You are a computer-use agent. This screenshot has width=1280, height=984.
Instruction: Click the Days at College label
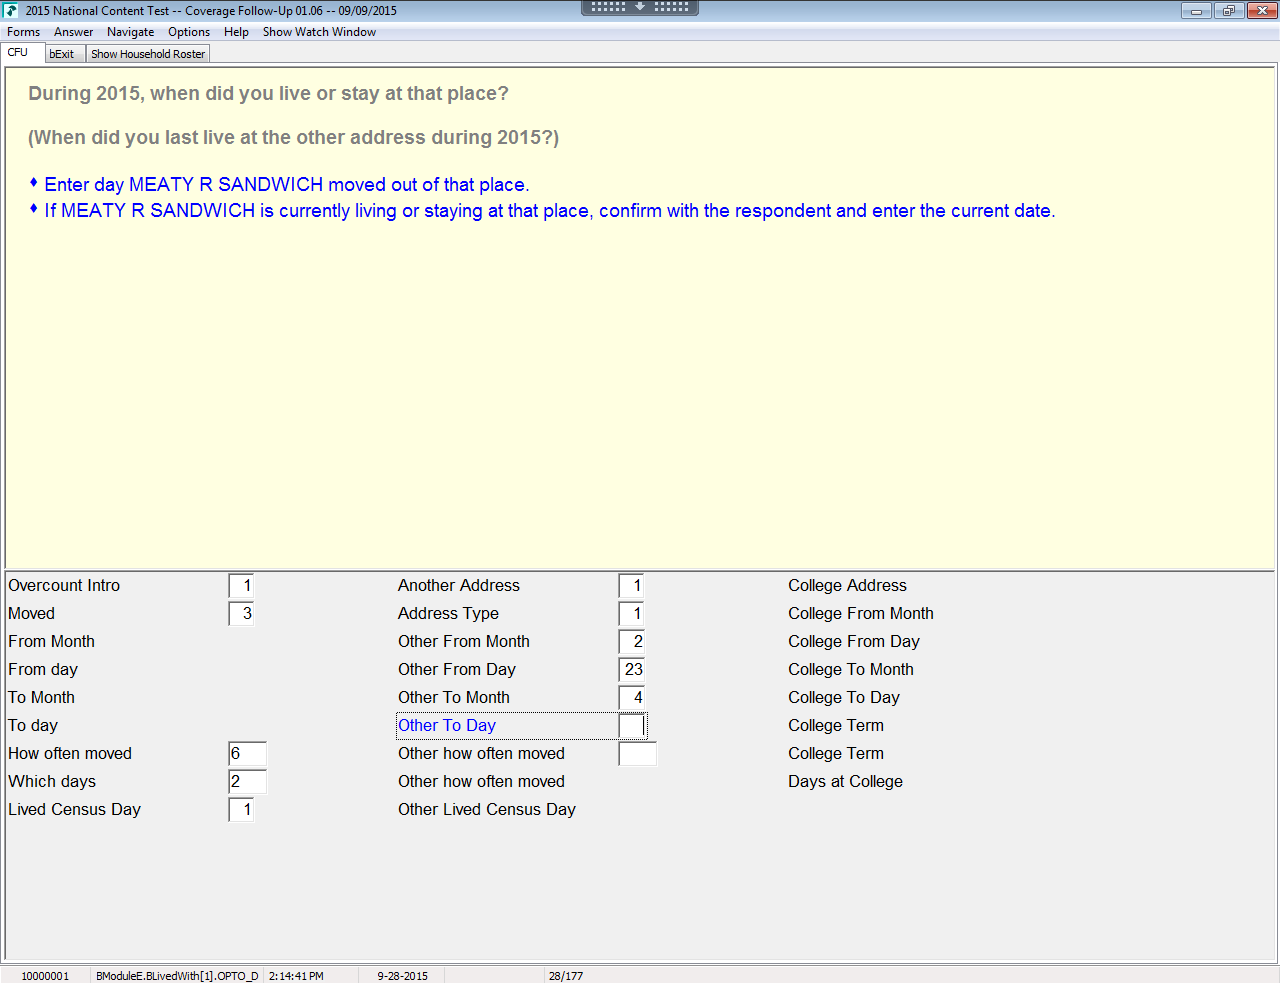pos(845,782)
